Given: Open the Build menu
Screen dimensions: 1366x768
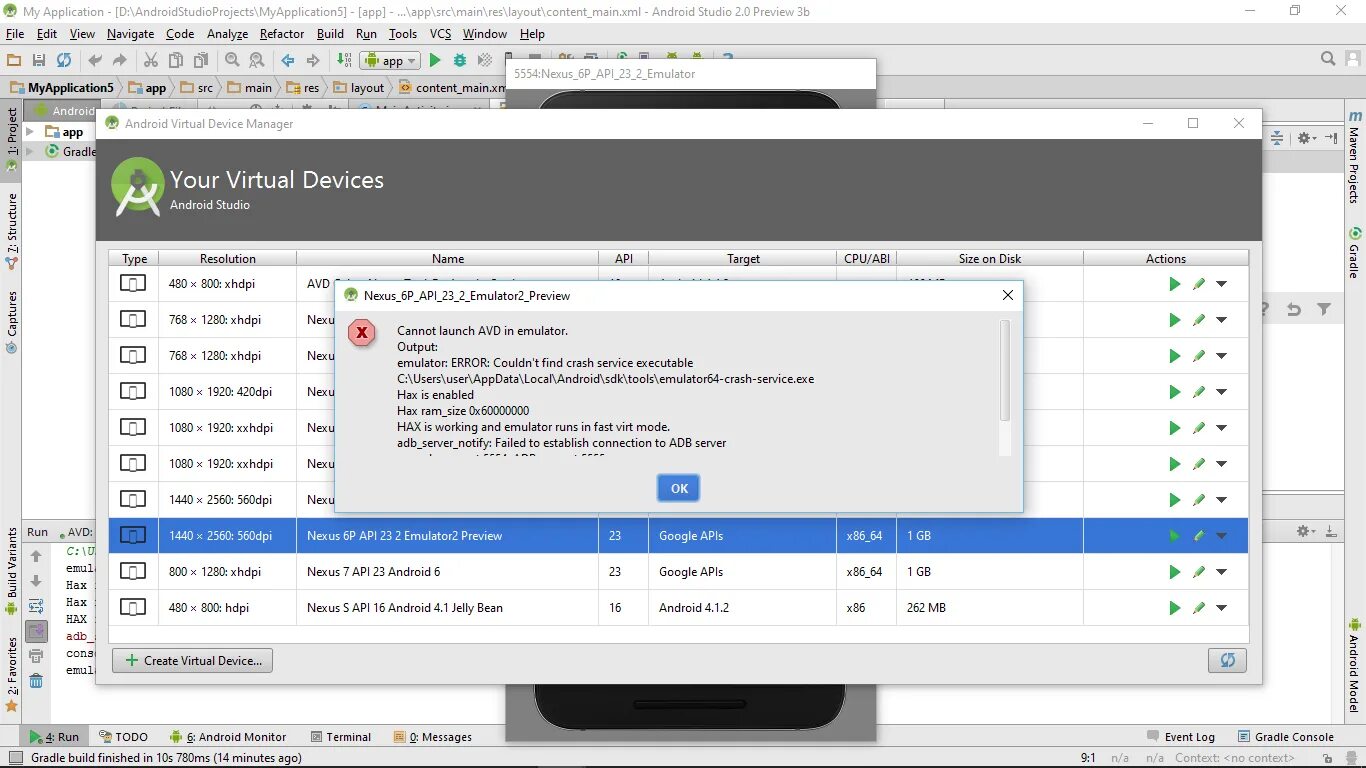Looking at the screenshot, I should click(330, 34).
